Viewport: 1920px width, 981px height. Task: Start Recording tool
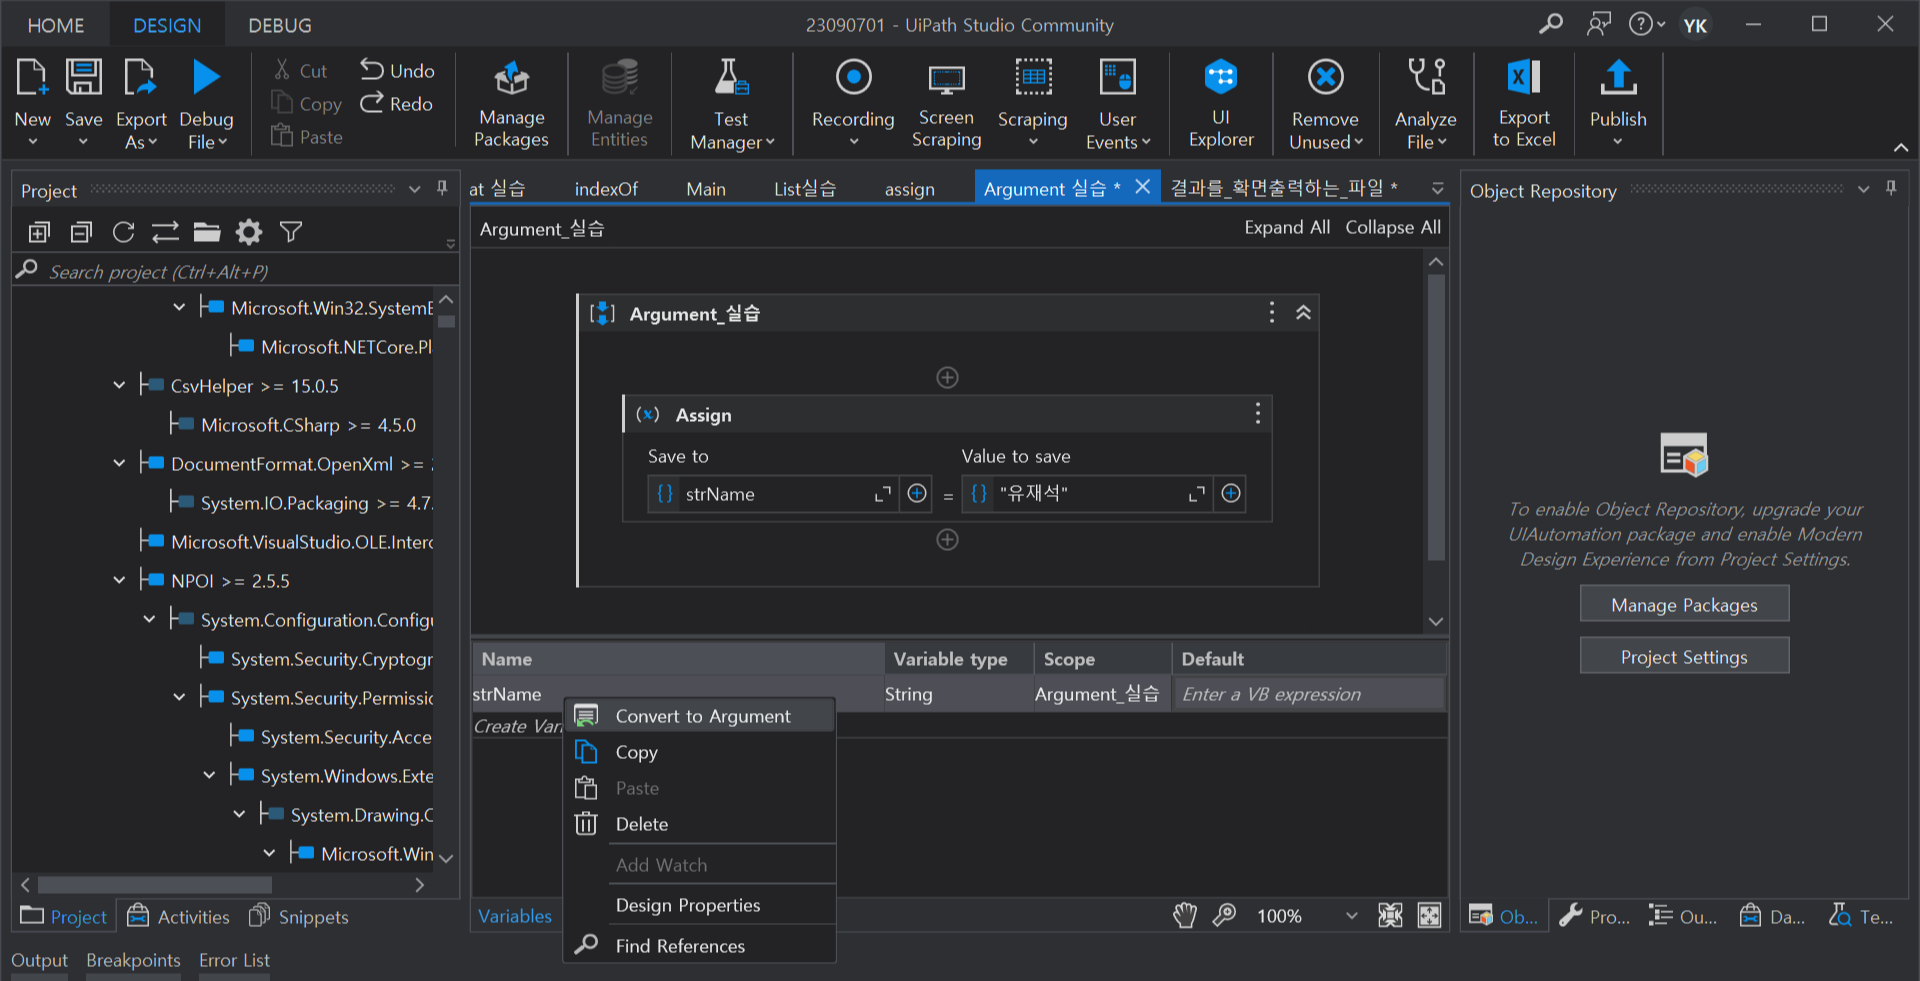[853, 104]
